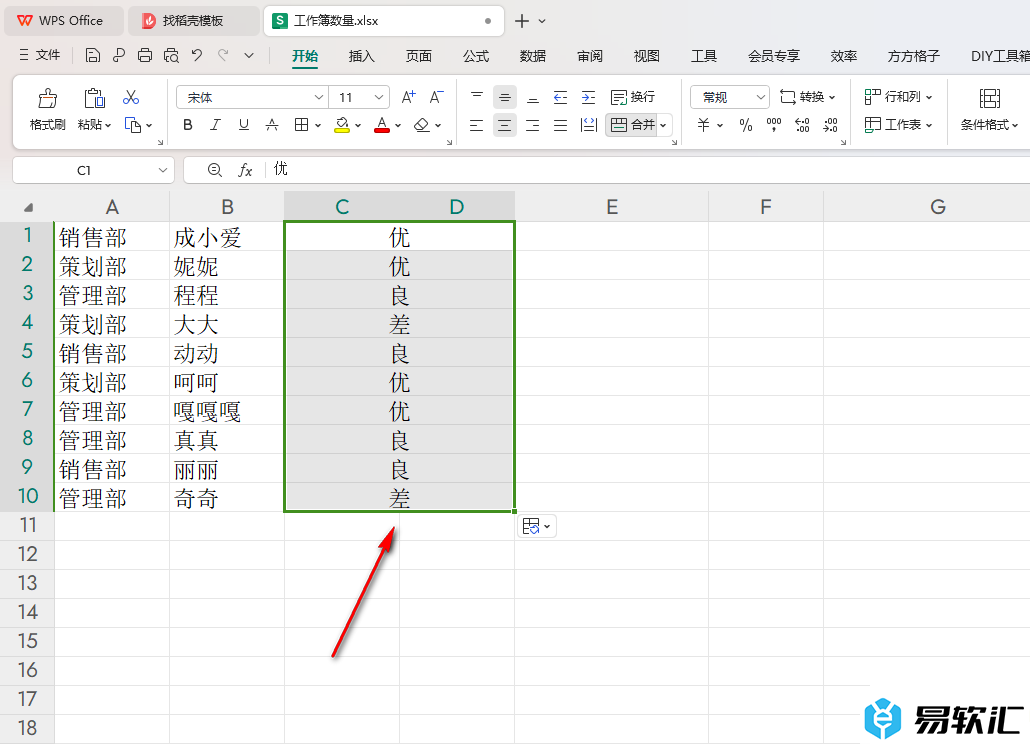
Task: Open the Worksheet menu (工作表)
Action: [898, 125]
